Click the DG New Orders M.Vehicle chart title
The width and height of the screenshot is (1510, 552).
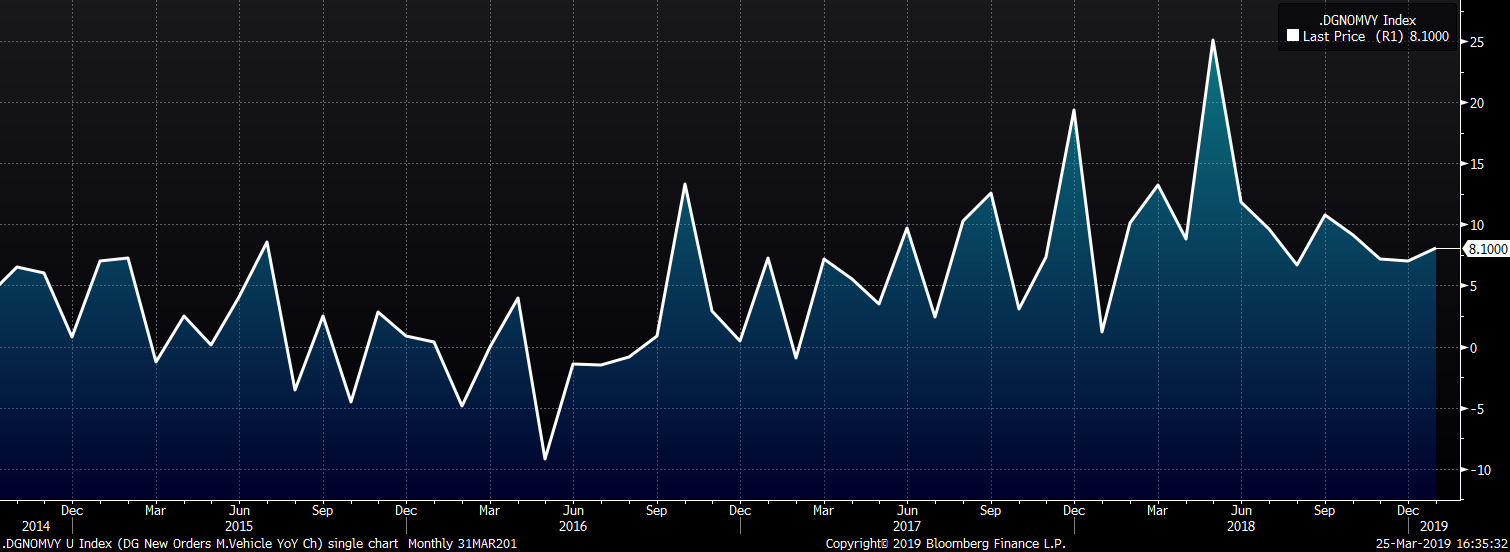[259, 544]
